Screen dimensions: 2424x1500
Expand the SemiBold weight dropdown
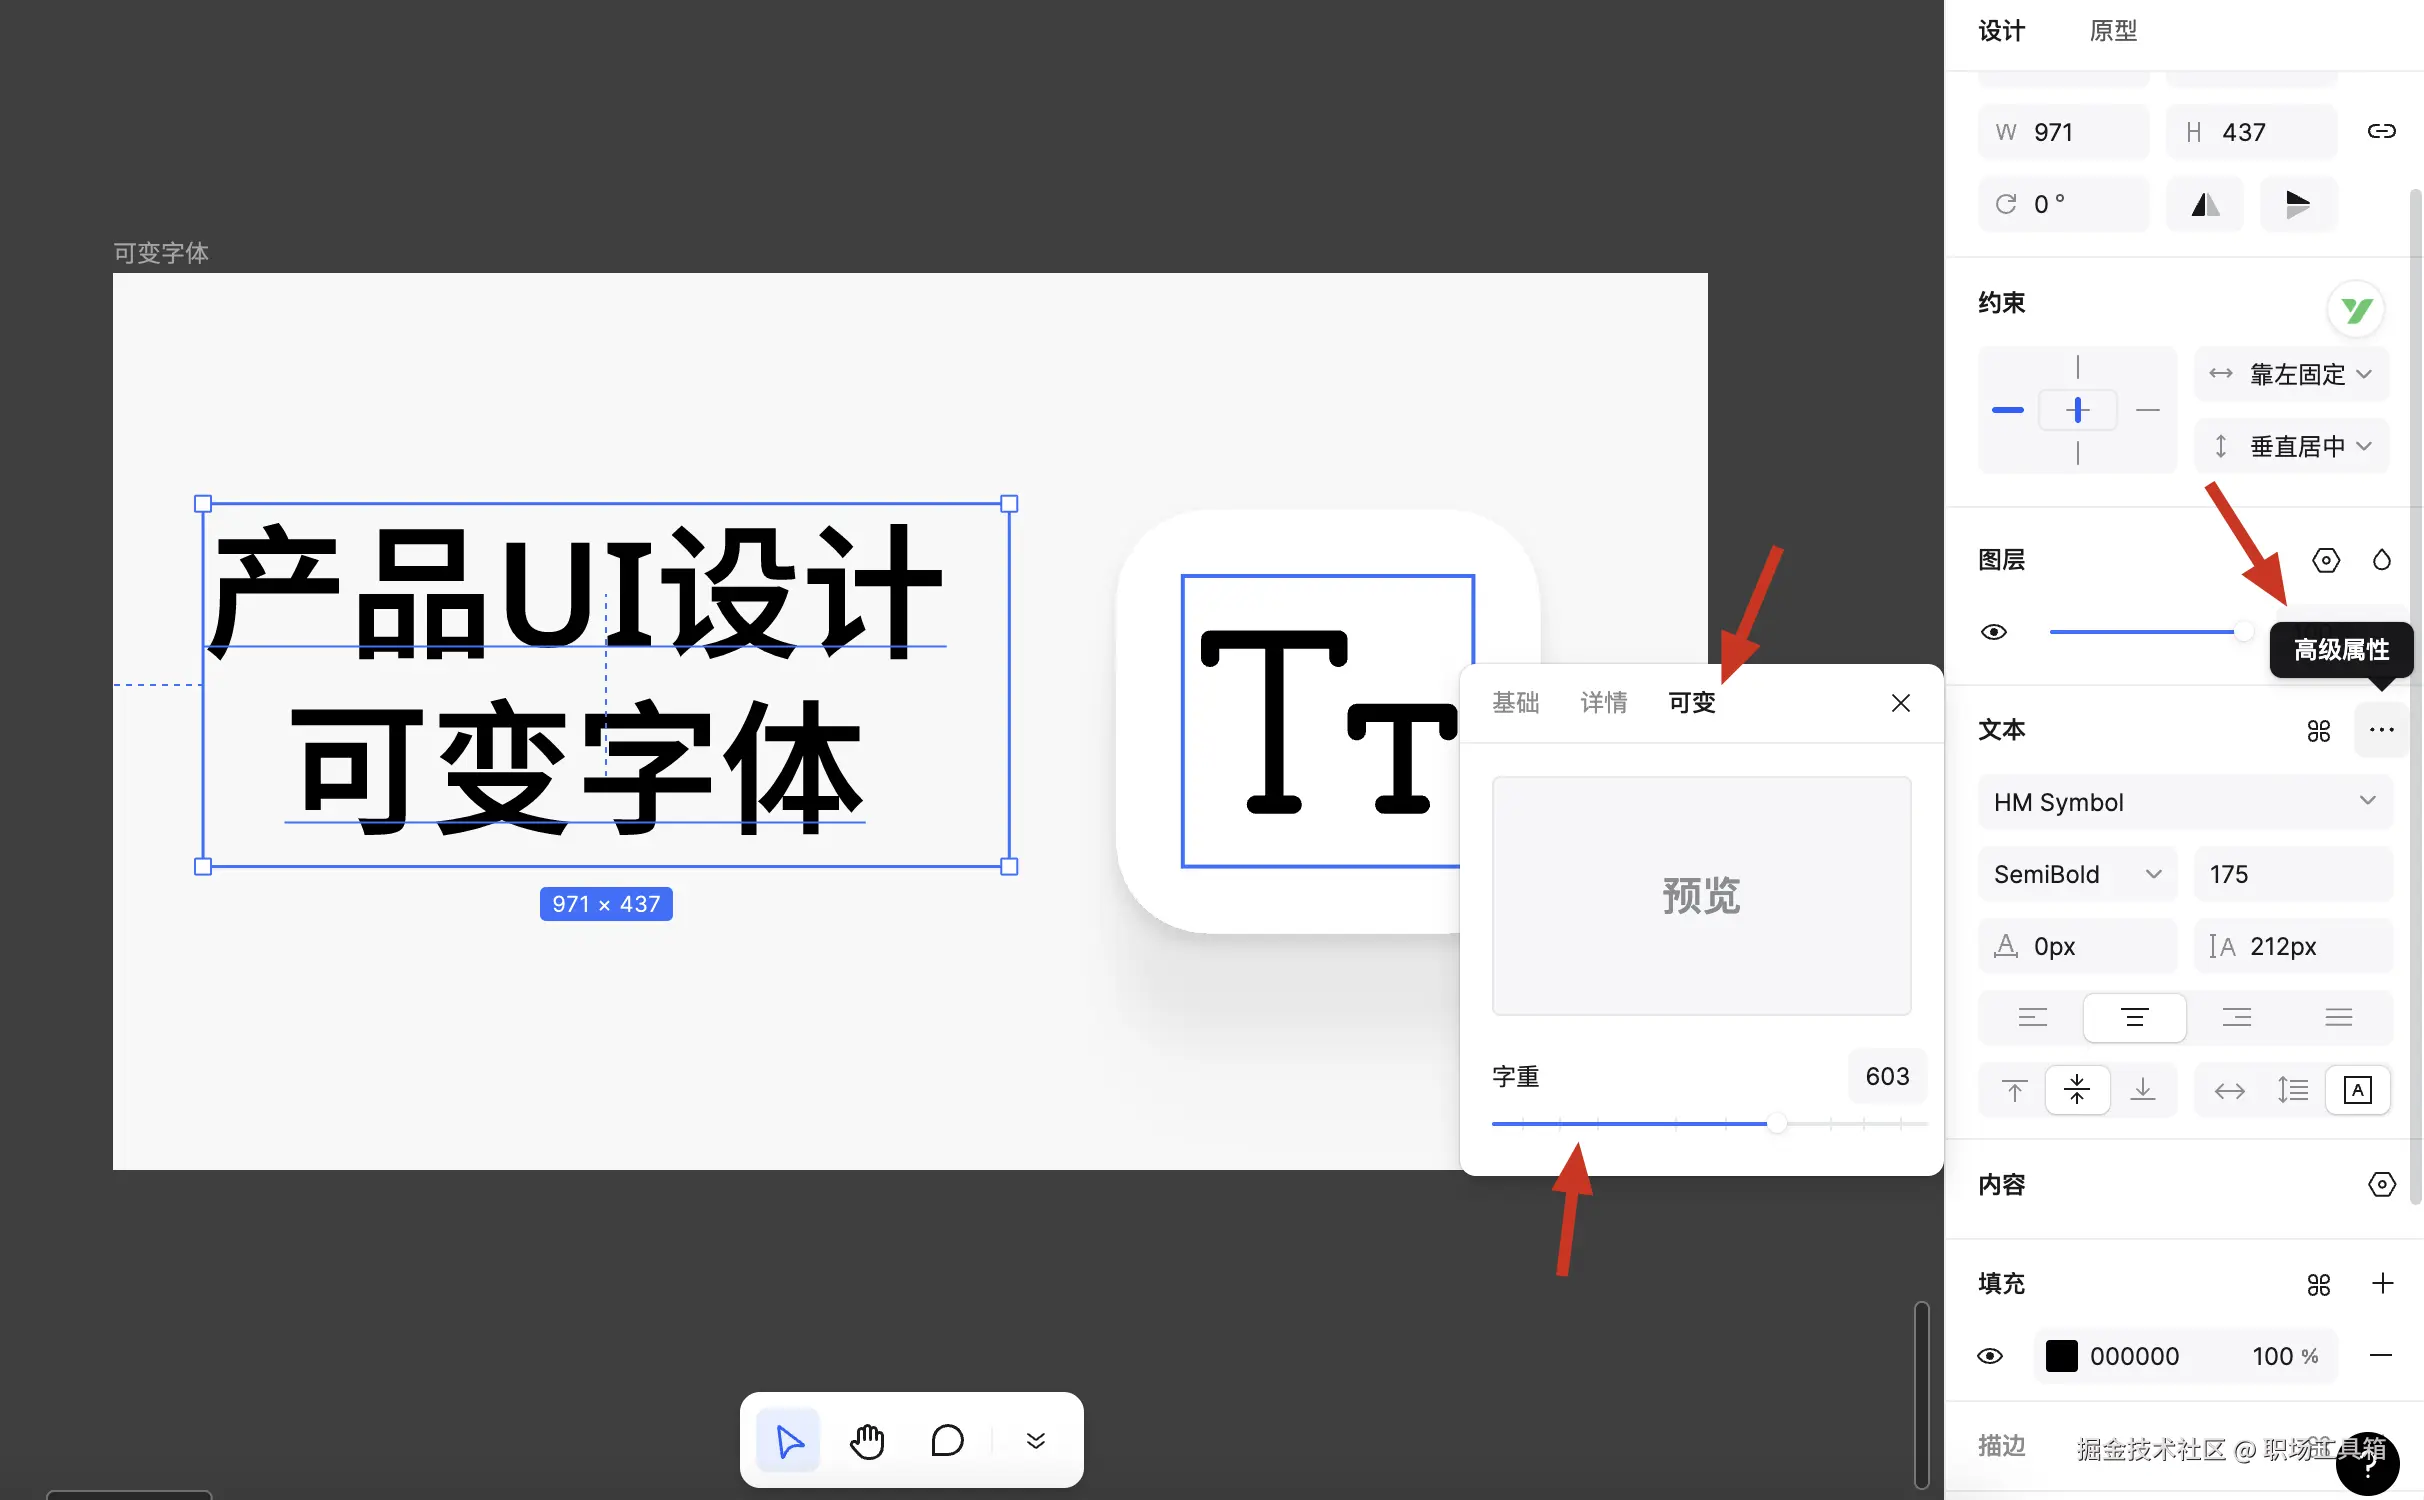click(x=2076, y=874)
